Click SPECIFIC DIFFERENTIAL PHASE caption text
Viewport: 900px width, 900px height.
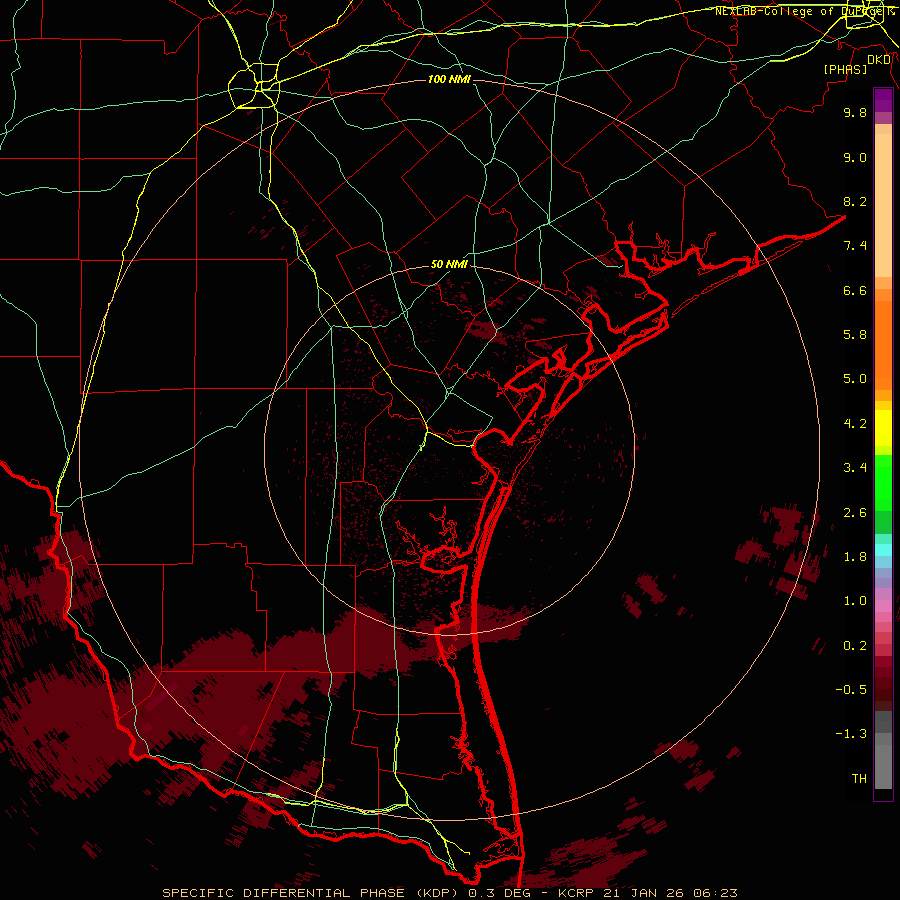tap(284, 893)
